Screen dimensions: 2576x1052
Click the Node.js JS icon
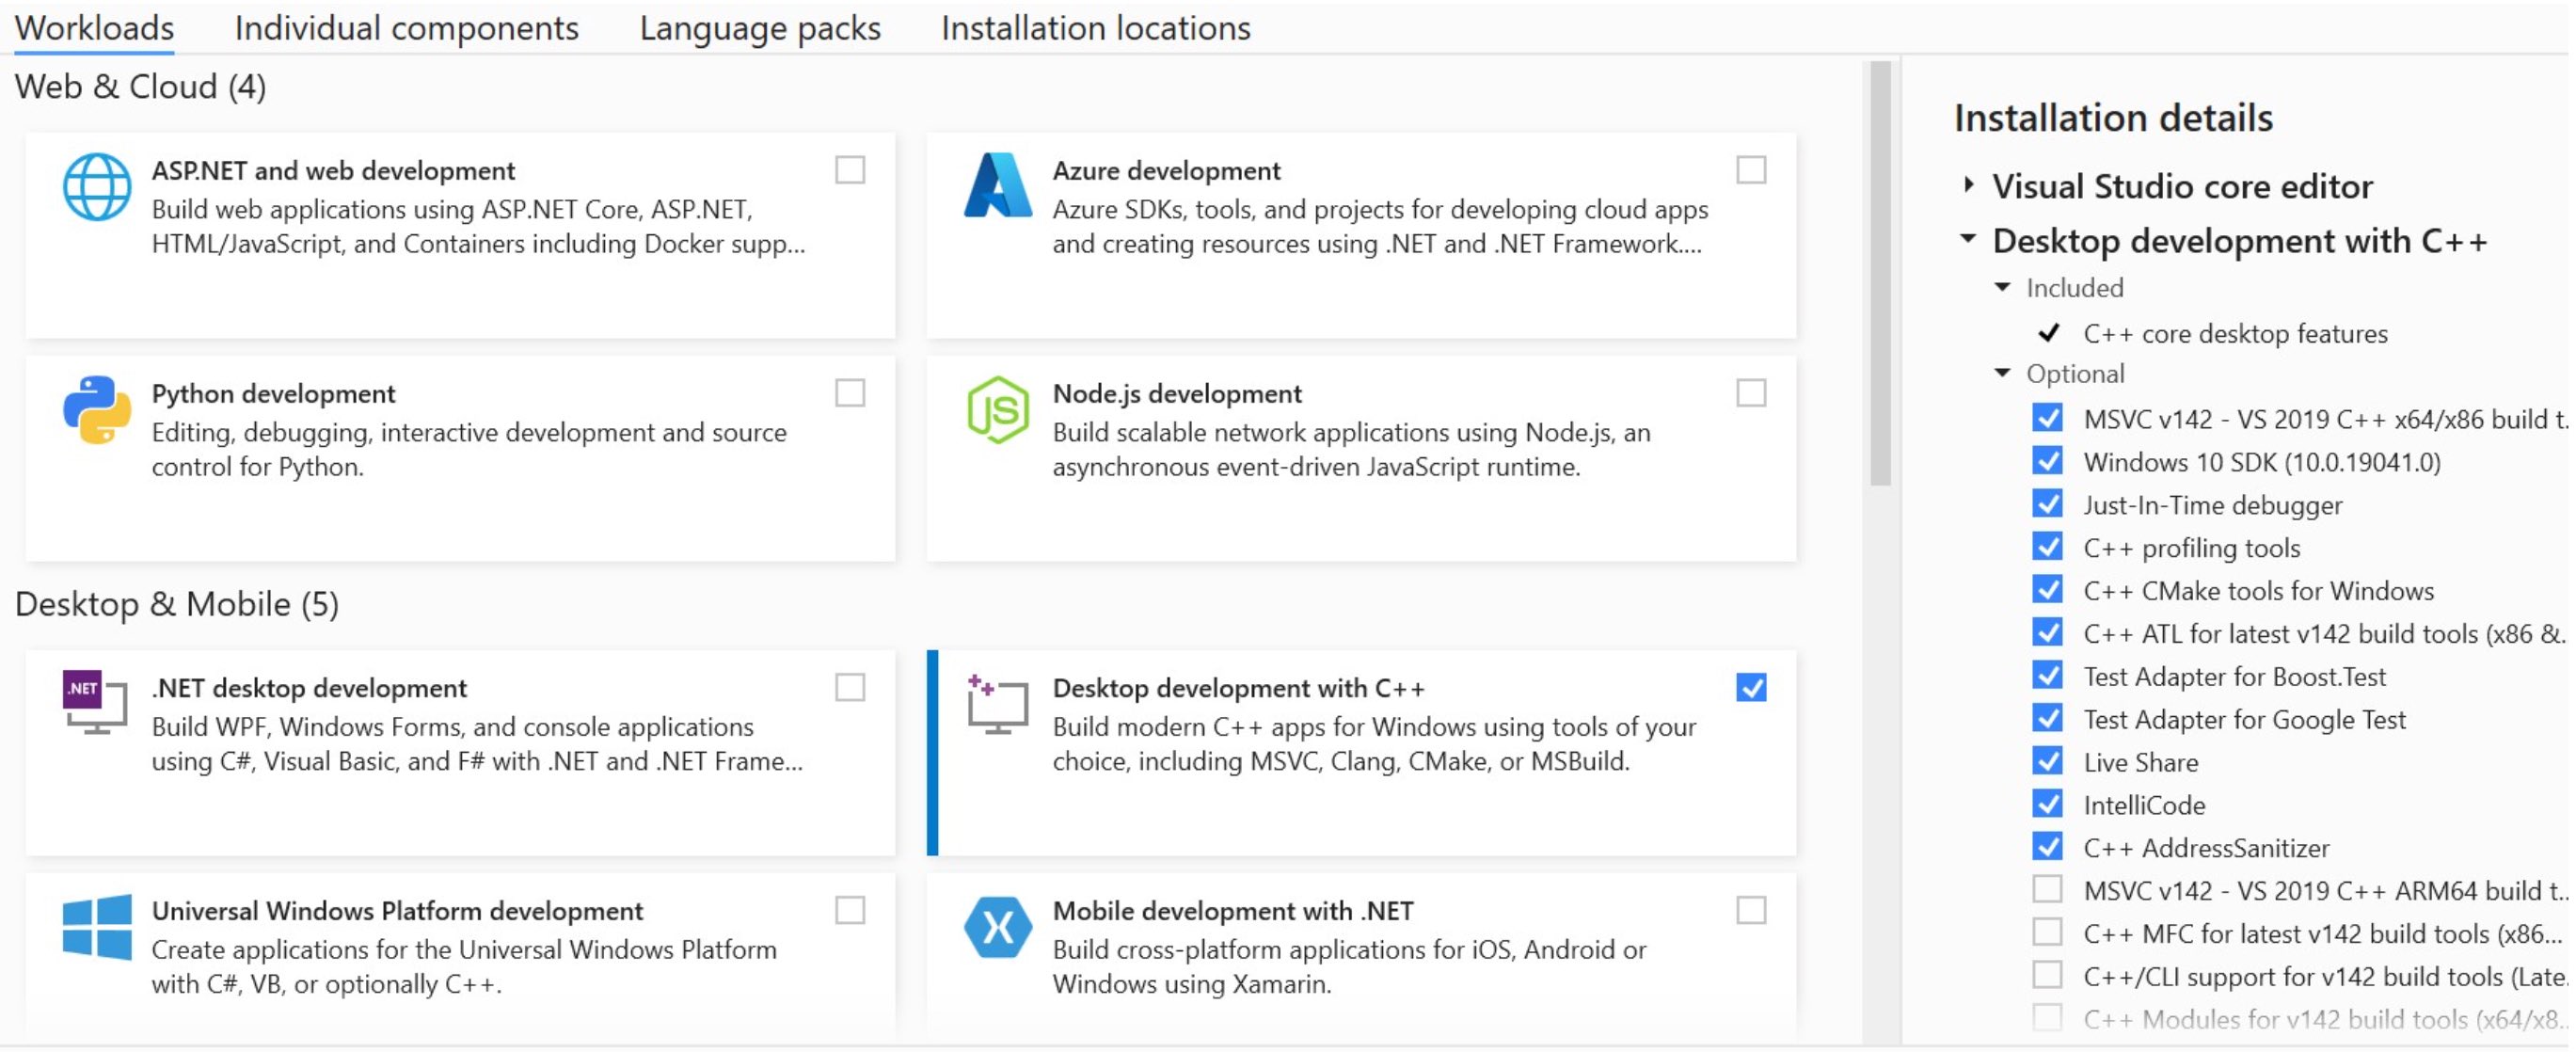pyautogui.click(x=997, y=408)
